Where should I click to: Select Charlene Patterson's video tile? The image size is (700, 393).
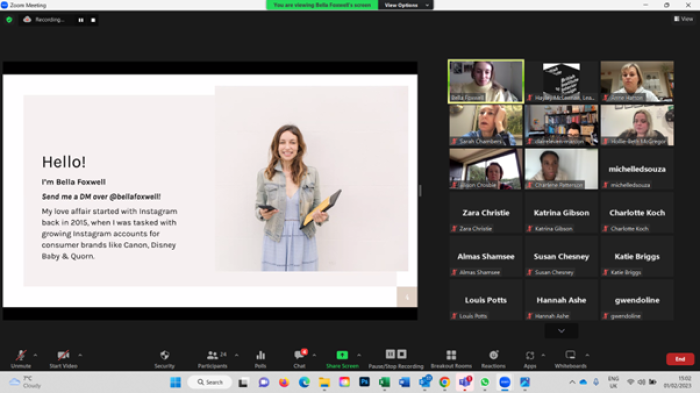tap(561, 169)
